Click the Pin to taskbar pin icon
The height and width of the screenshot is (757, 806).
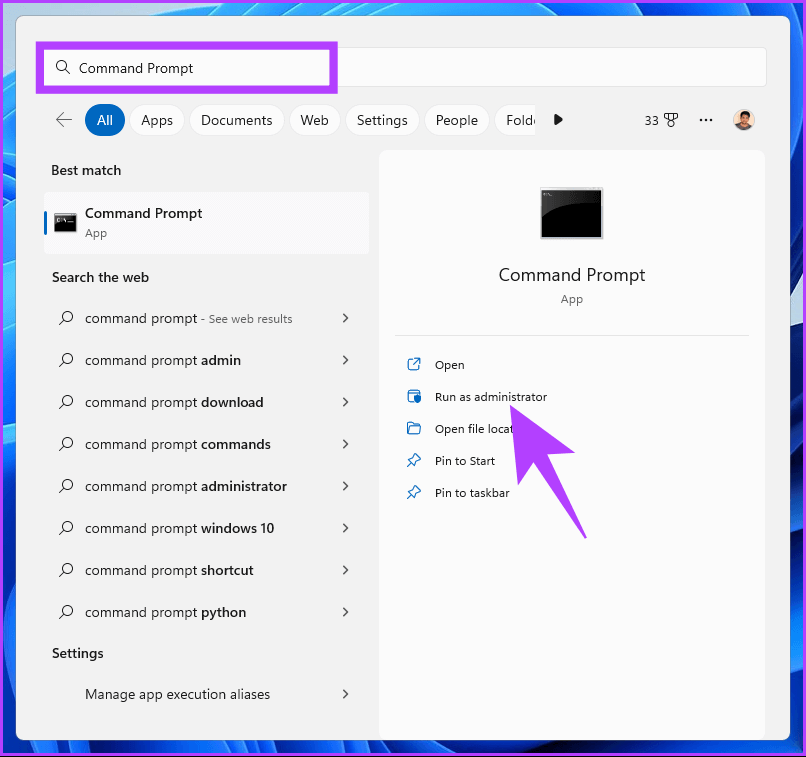click(414, 492)
